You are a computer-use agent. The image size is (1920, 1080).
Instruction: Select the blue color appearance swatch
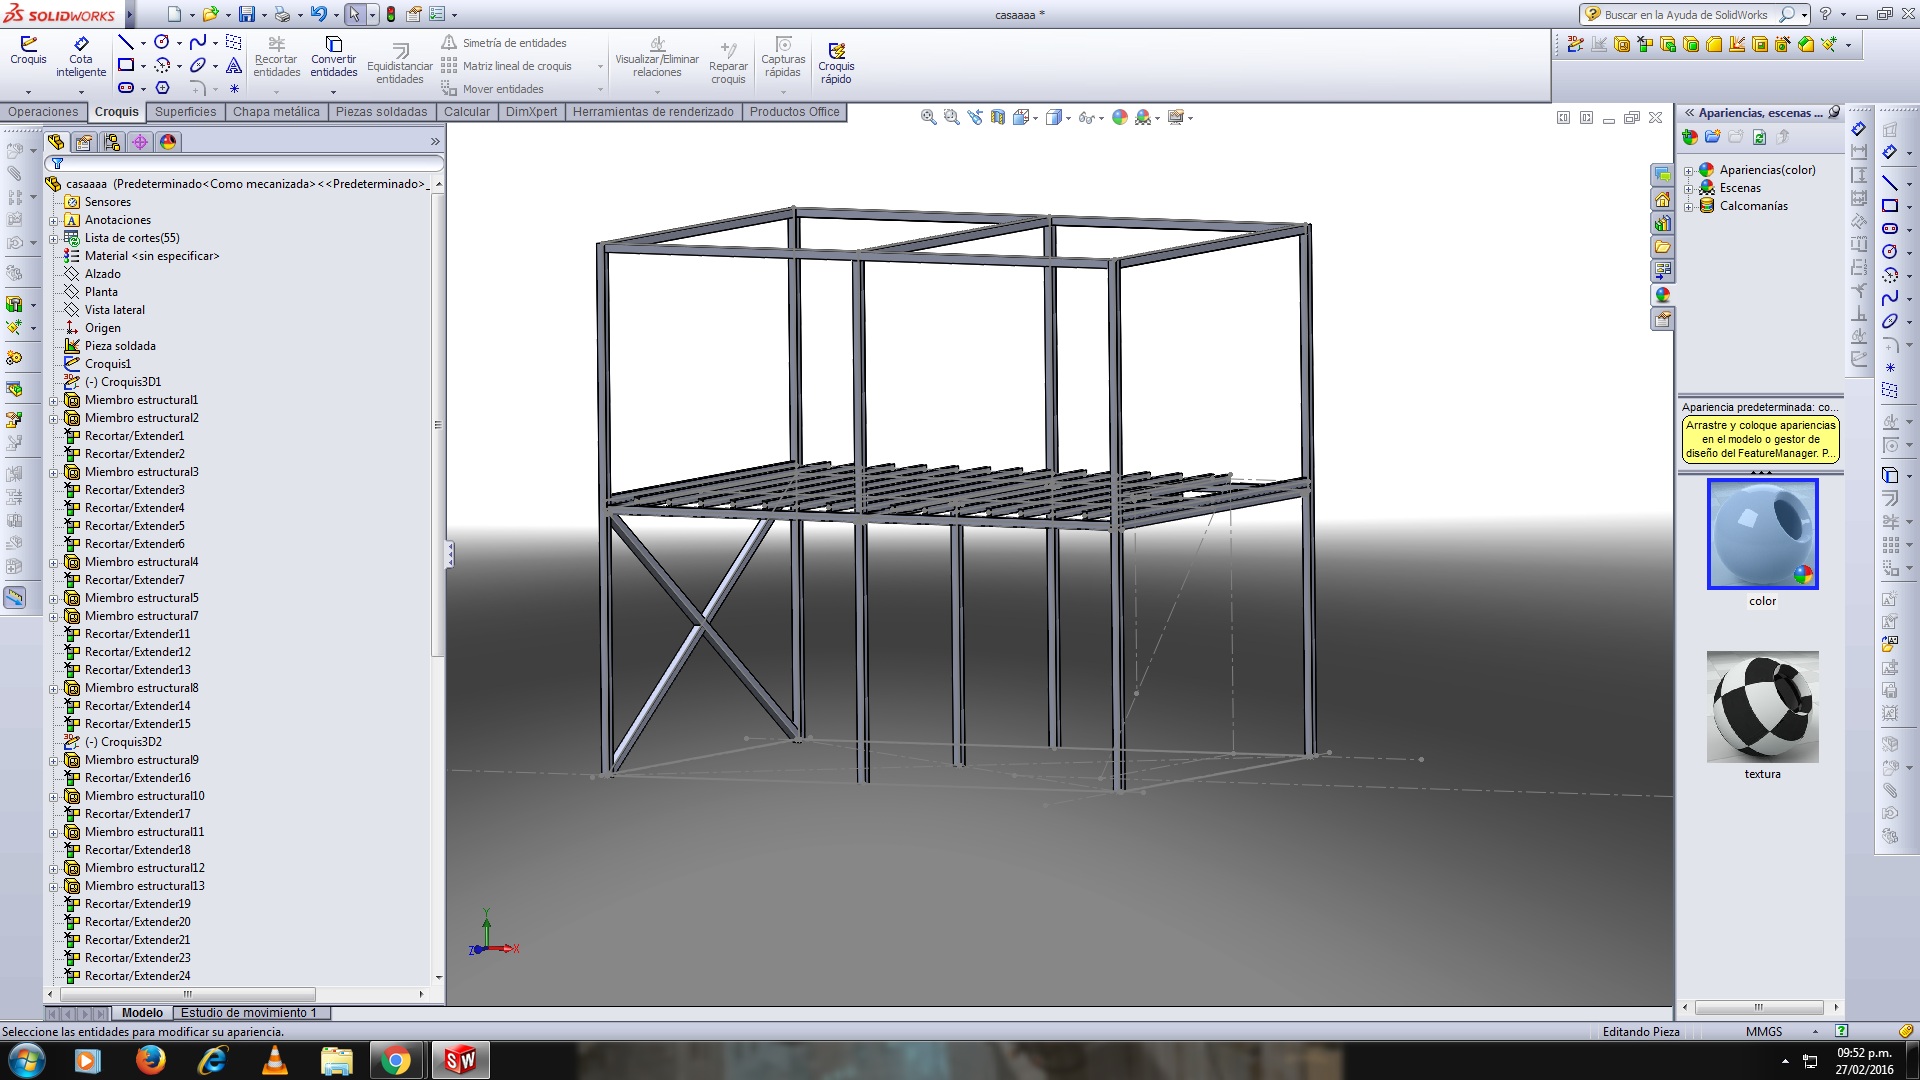(x=1762, y=534)
